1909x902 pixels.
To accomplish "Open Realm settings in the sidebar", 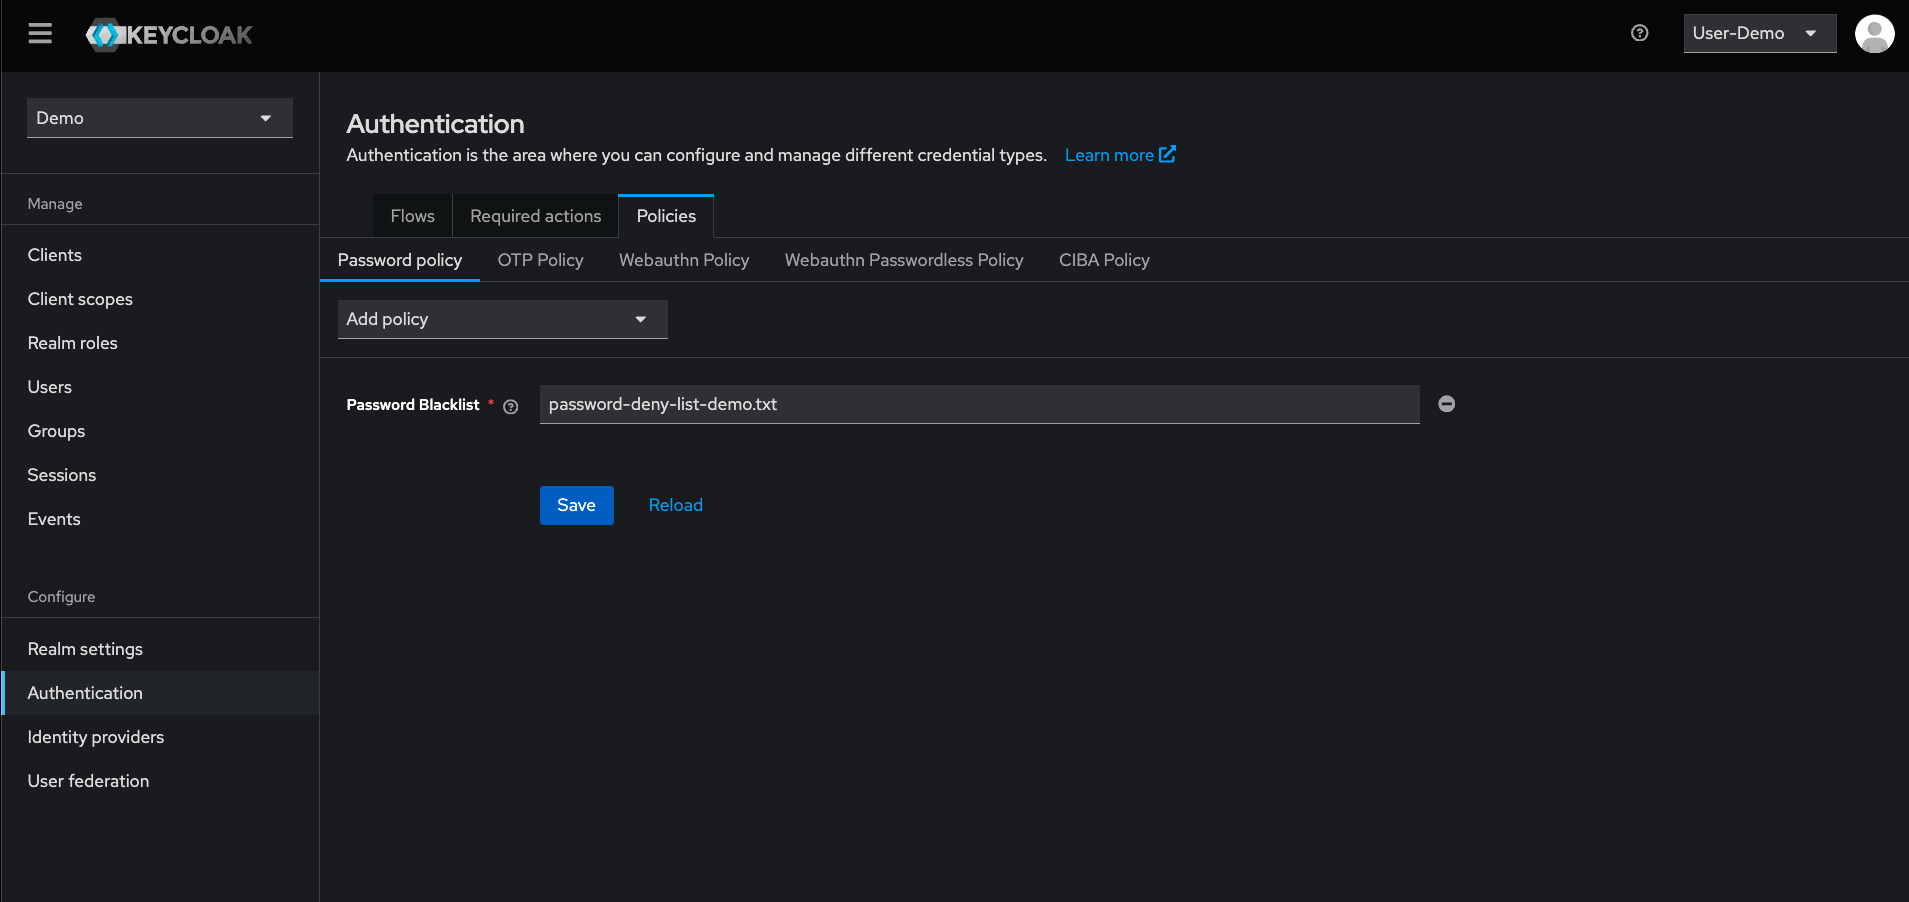I will (x=160, y=649).
